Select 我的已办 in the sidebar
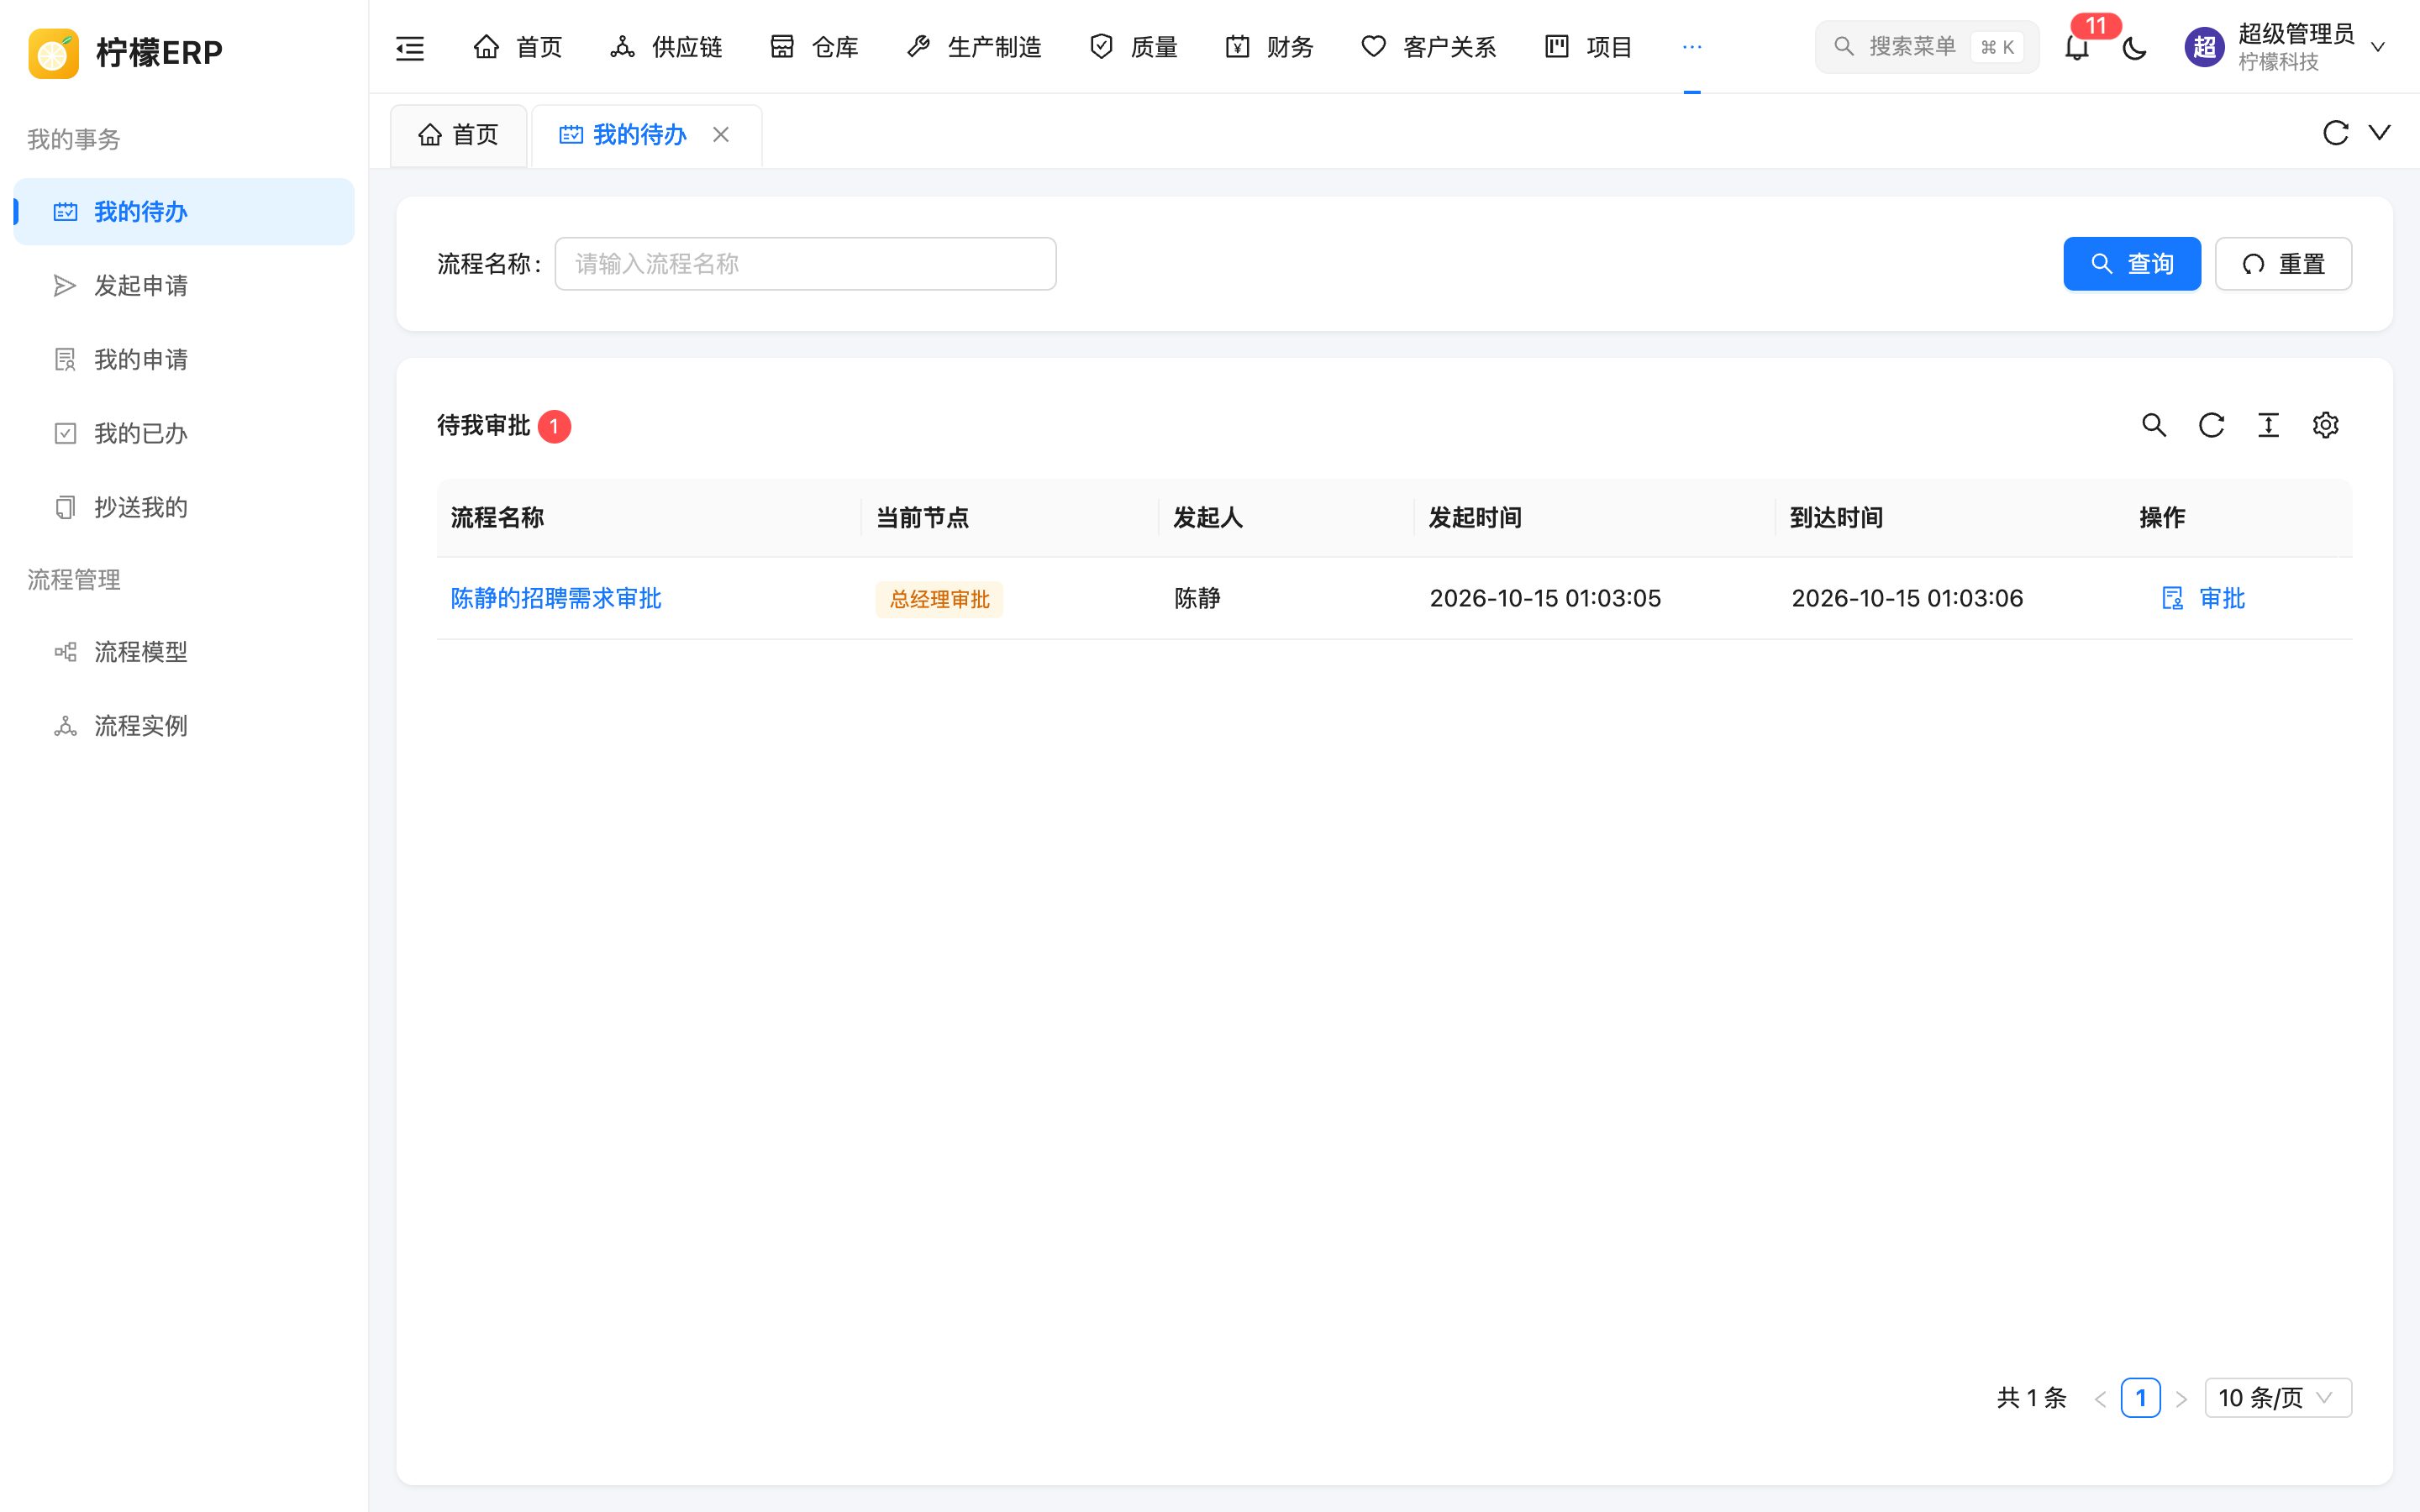Screen dimensions: 2420x1512 (184, 434)
